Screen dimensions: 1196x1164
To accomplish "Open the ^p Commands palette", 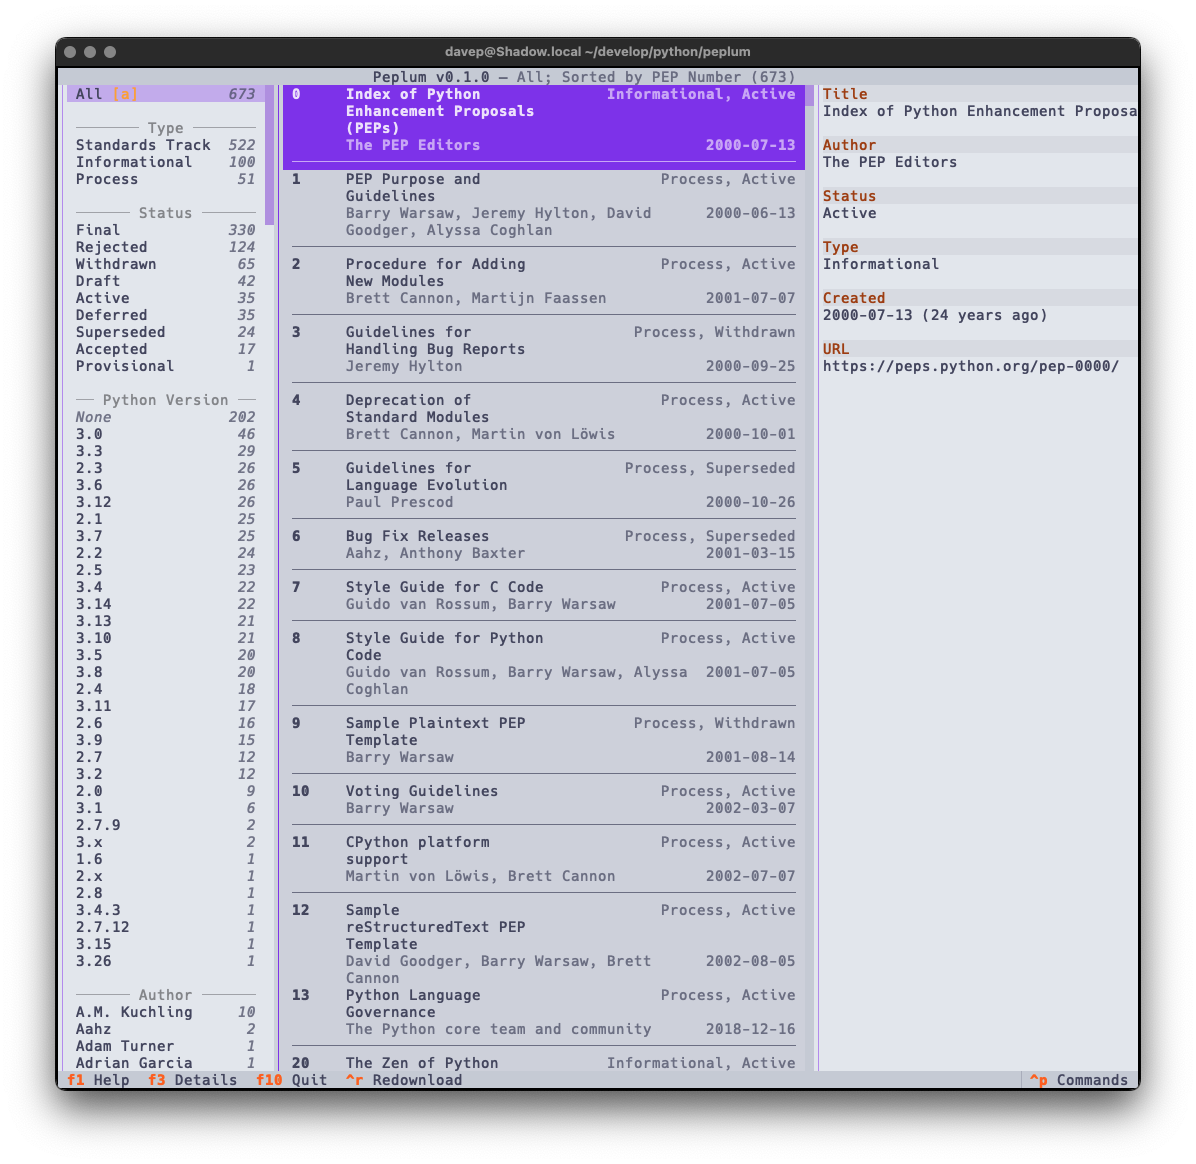I will 1078,1080.
